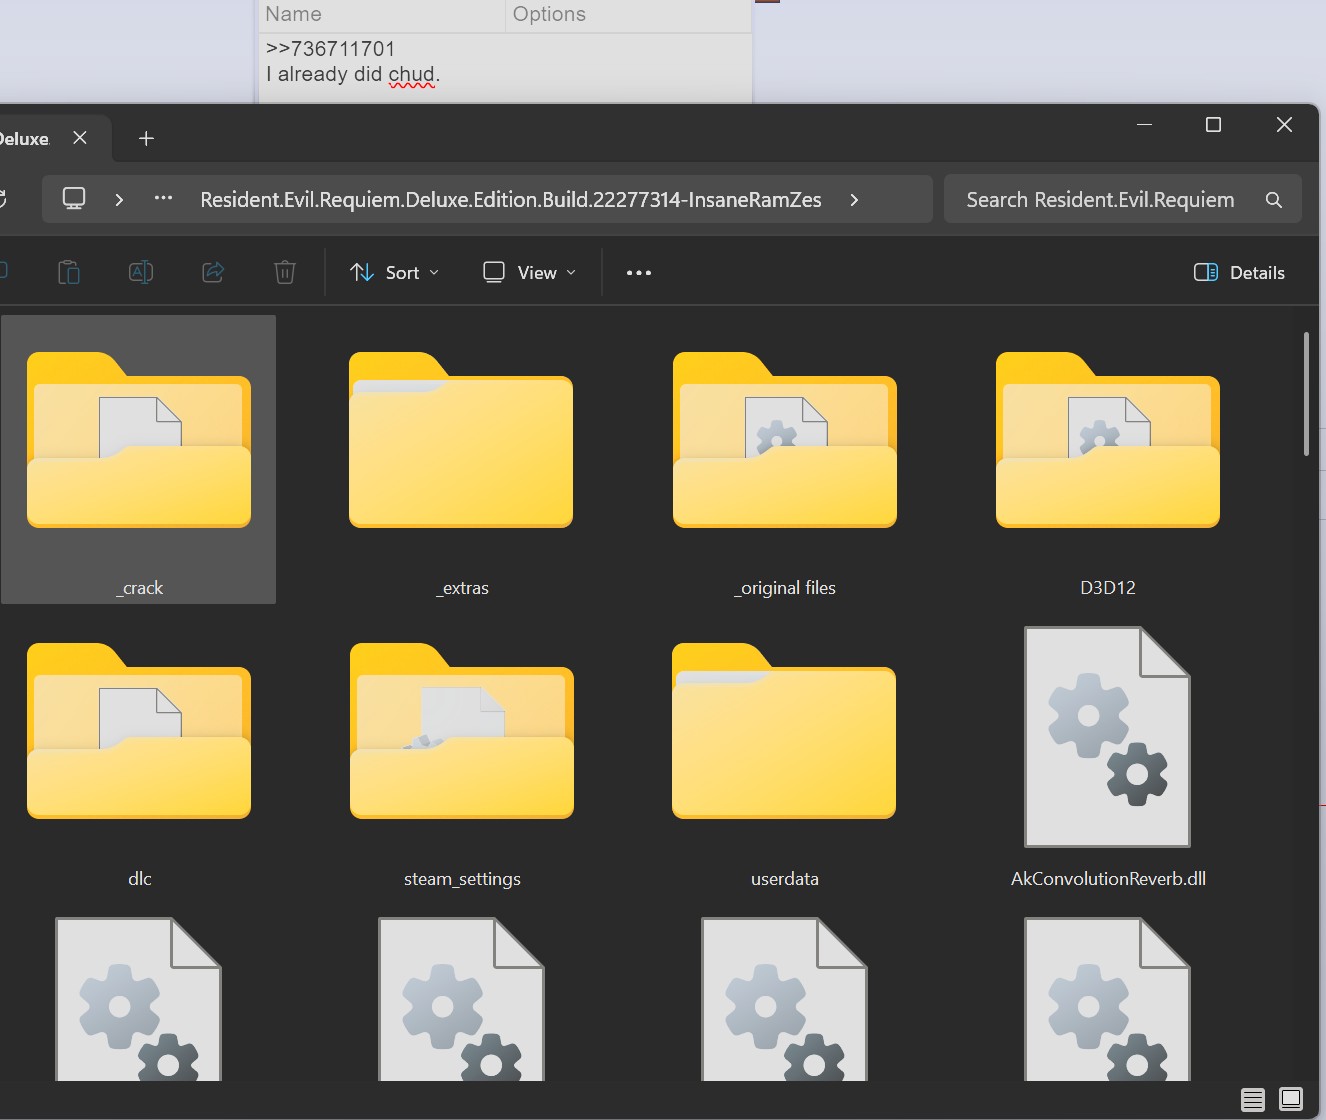Open the Sort dropdown

pyautogui.click(x=394, y=273)
